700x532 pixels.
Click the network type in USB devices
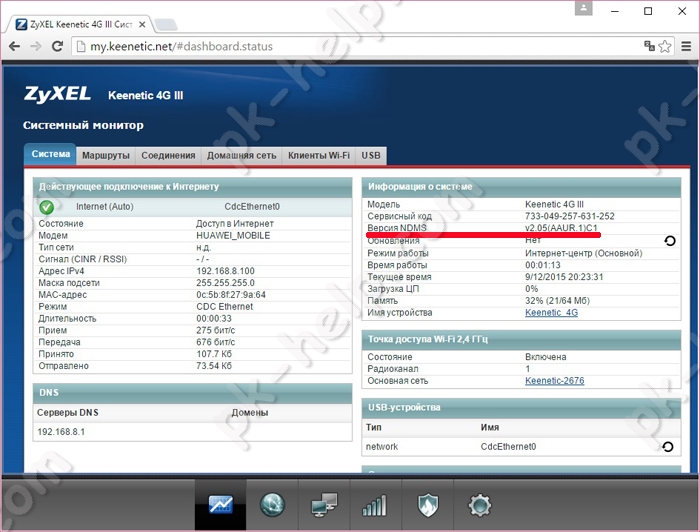pyautogui.click(x=382, y=447)
